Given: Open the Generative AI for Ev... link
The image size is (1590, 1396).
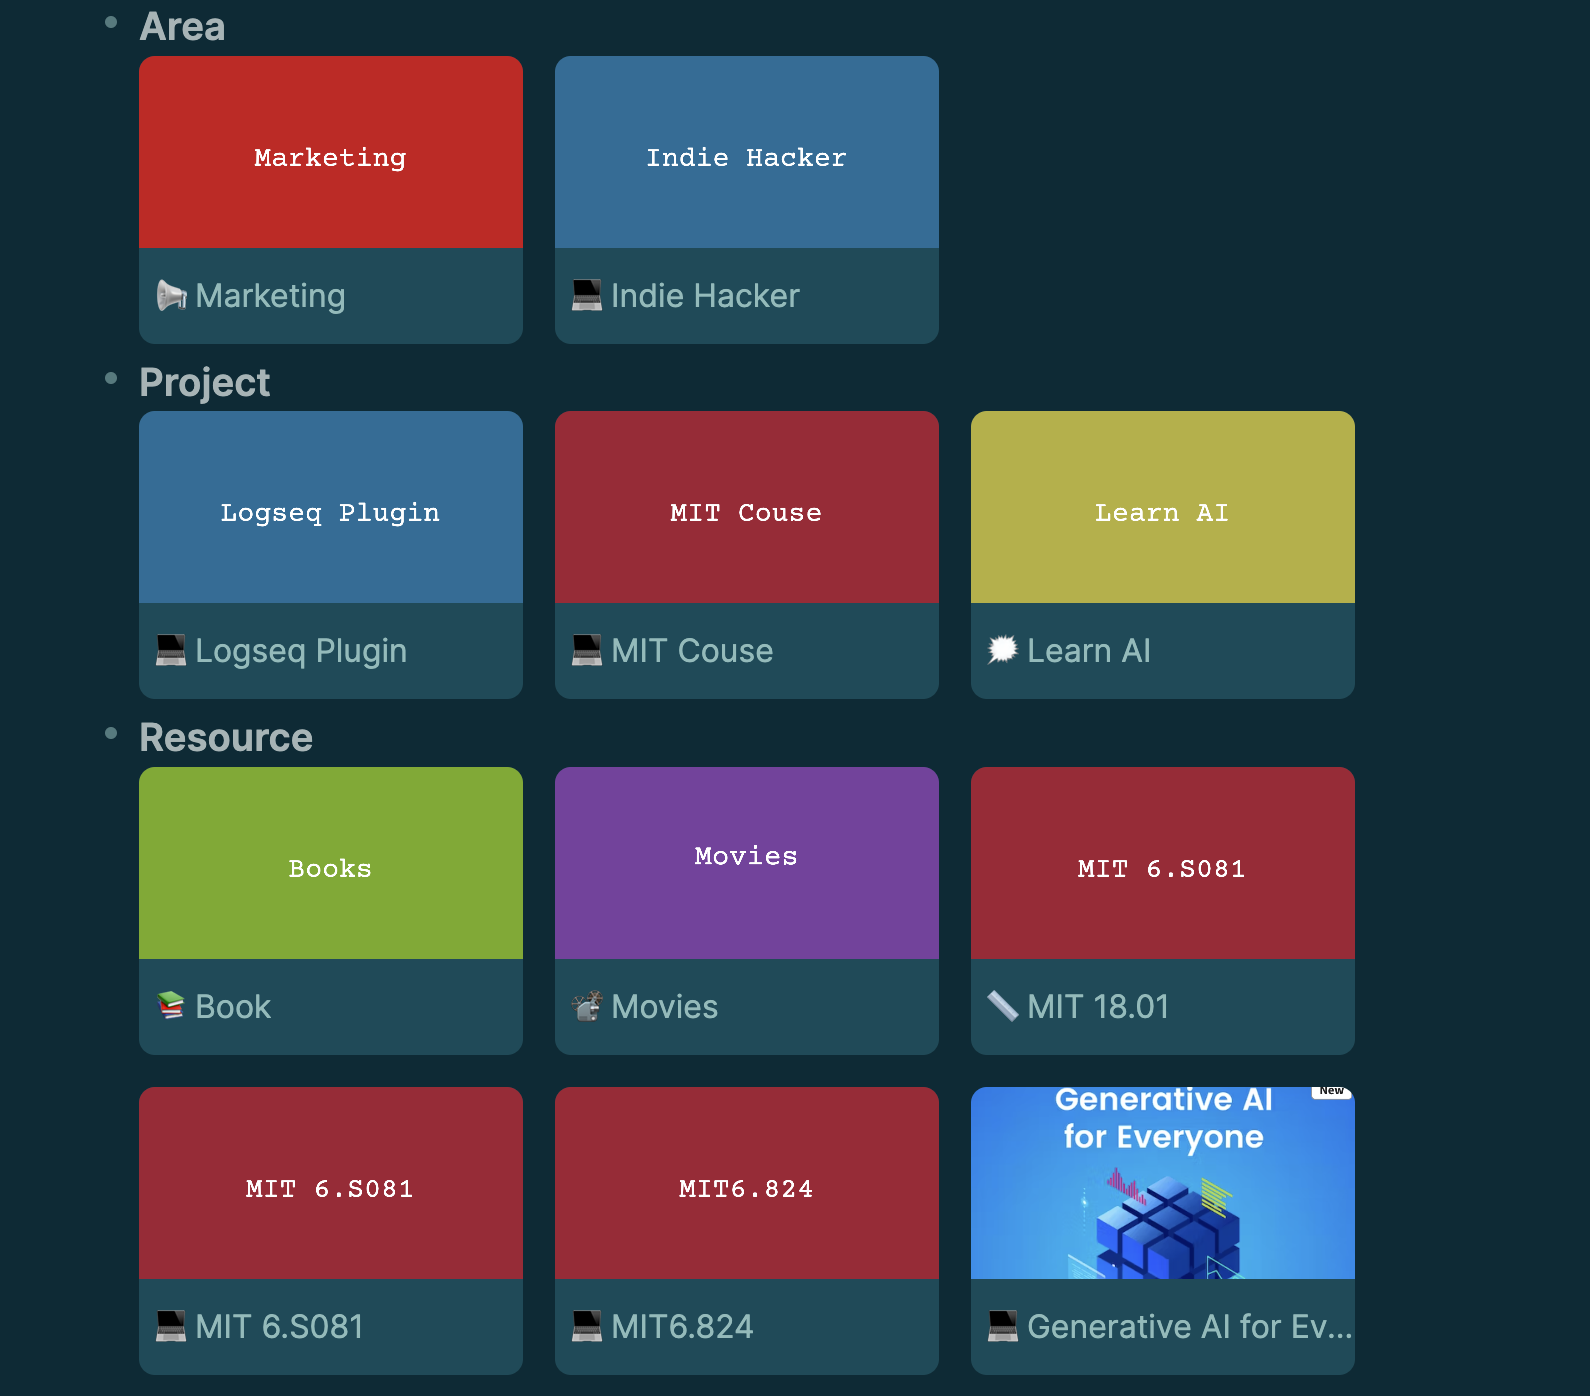Looking at the screenshot, I should click(1188, 1326).
